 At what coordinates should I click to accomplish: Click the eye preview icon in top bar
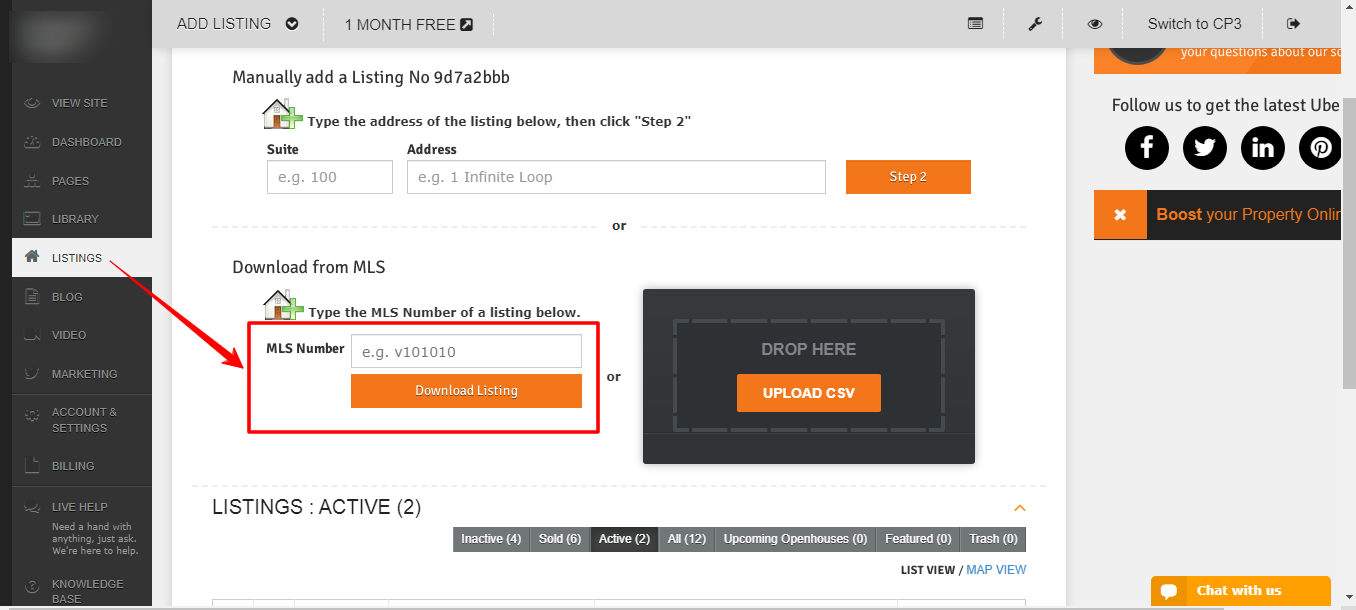1095,24
